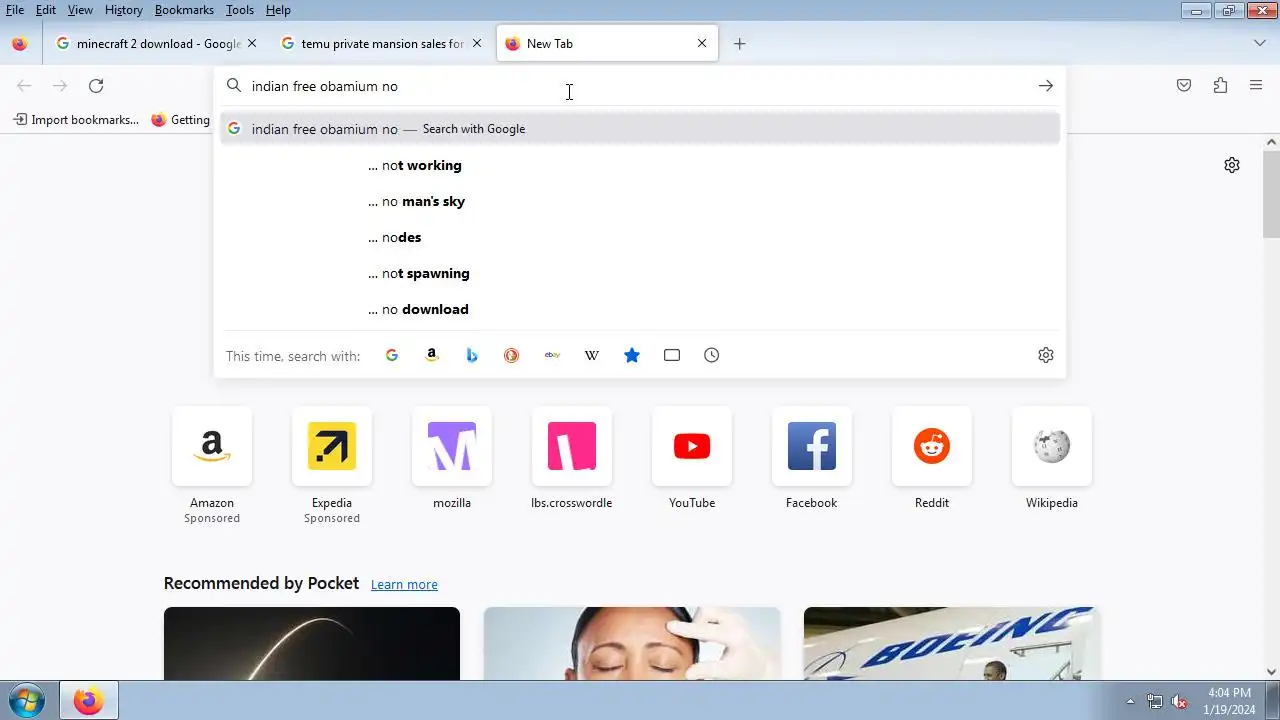
Task: Click the Learn more Pocket link
Action: coord(404,585)
